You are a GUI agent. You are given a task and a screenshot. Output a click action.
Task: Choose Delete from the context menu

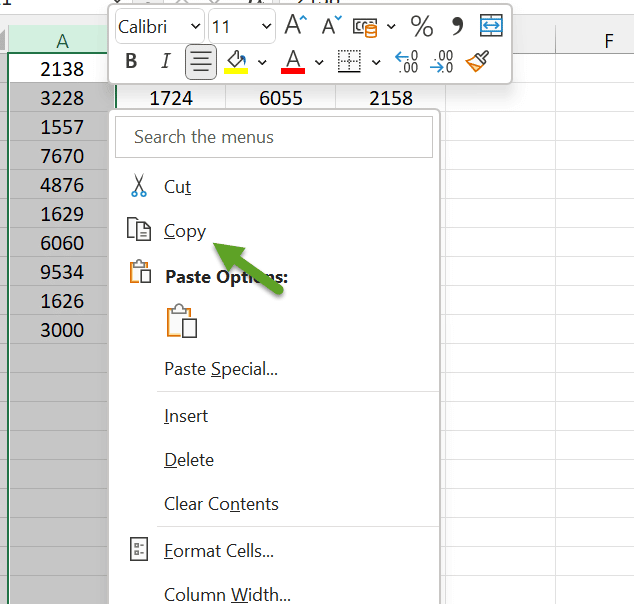[274, 460]
